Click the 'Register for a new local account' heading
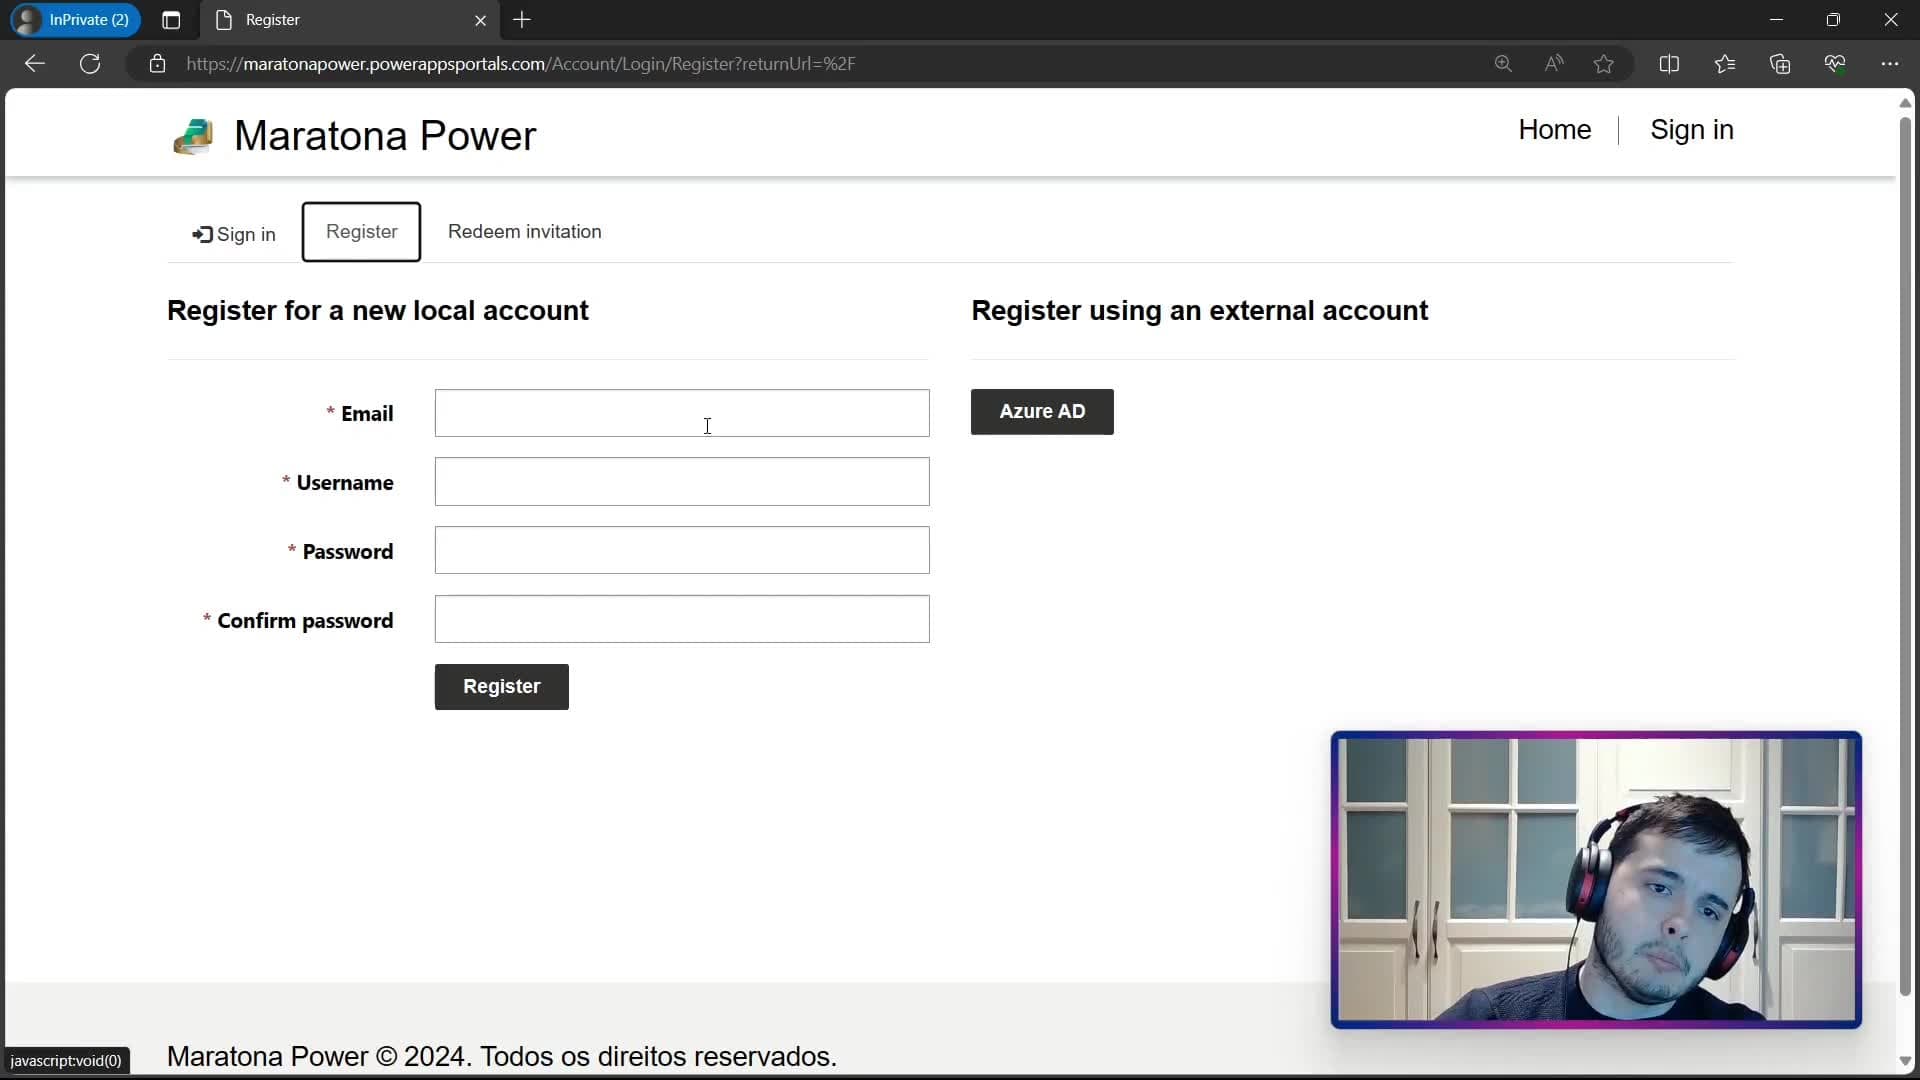 pyautogui.click(x=378, y=311)
